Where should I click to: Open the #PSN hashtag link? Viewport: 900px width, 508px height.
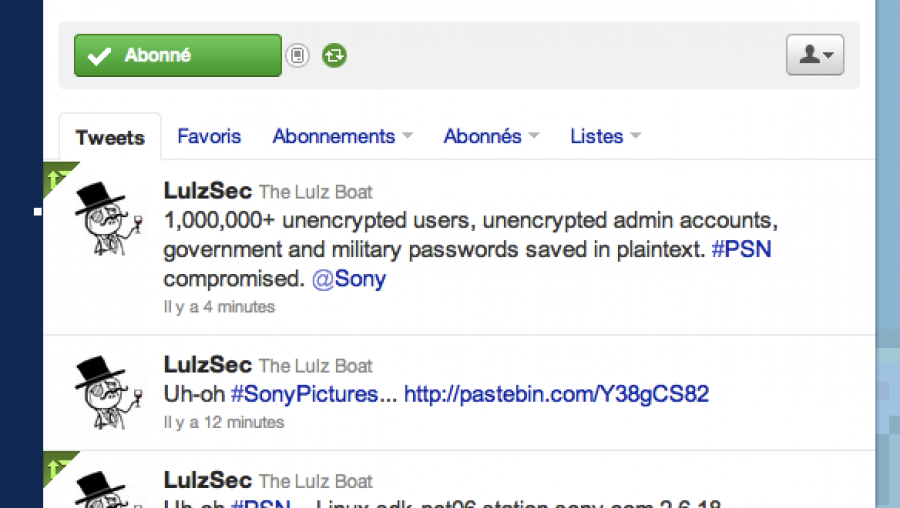[742, 249]
